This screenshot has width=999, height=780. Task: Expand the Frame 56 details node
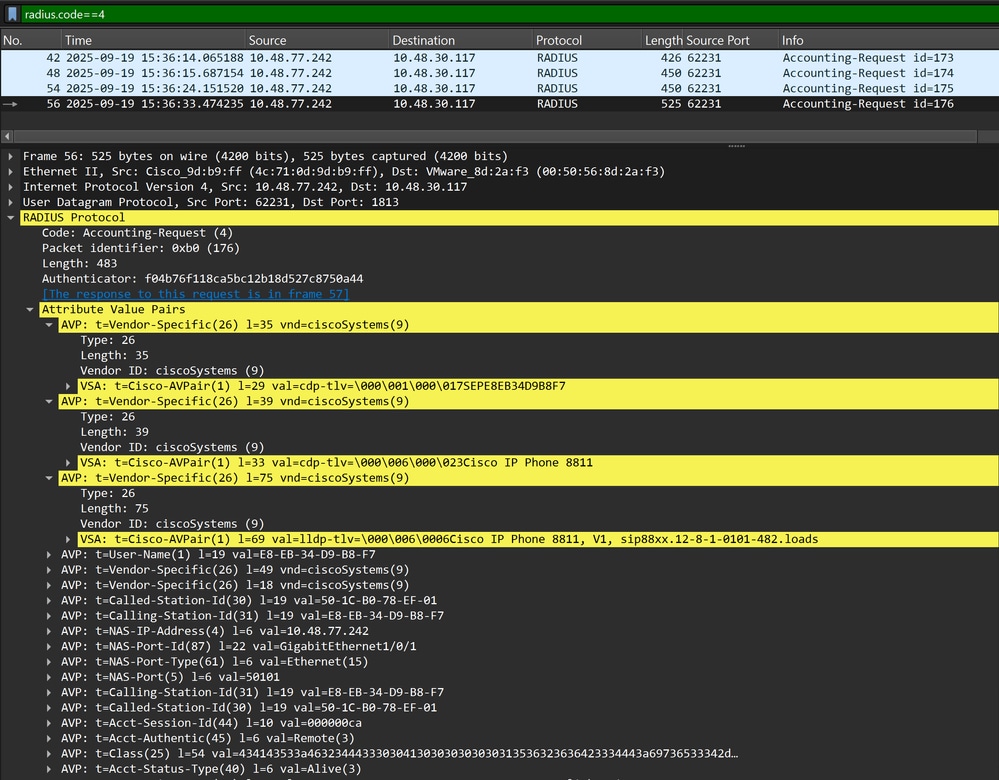(x=11, y=157)
